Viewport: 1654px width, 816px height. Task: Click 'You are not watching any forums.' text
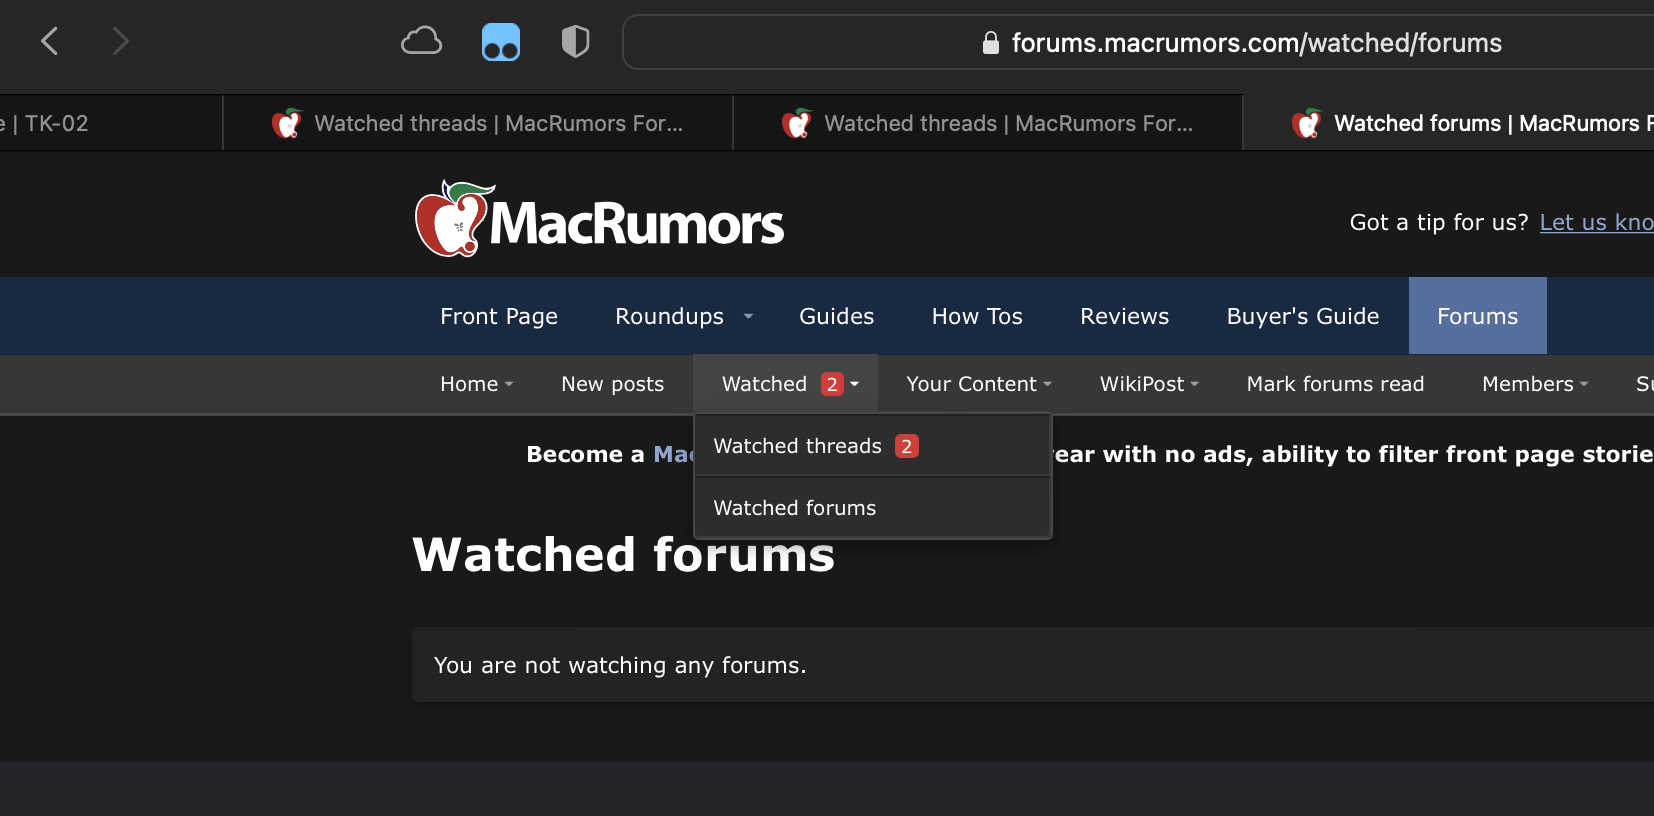click(x=620, y=665)
